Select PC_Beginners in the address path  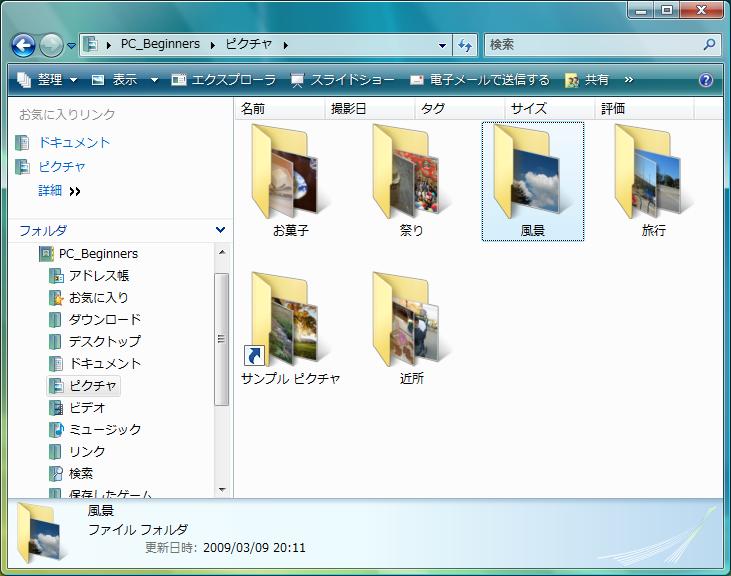tap(160, 44)
